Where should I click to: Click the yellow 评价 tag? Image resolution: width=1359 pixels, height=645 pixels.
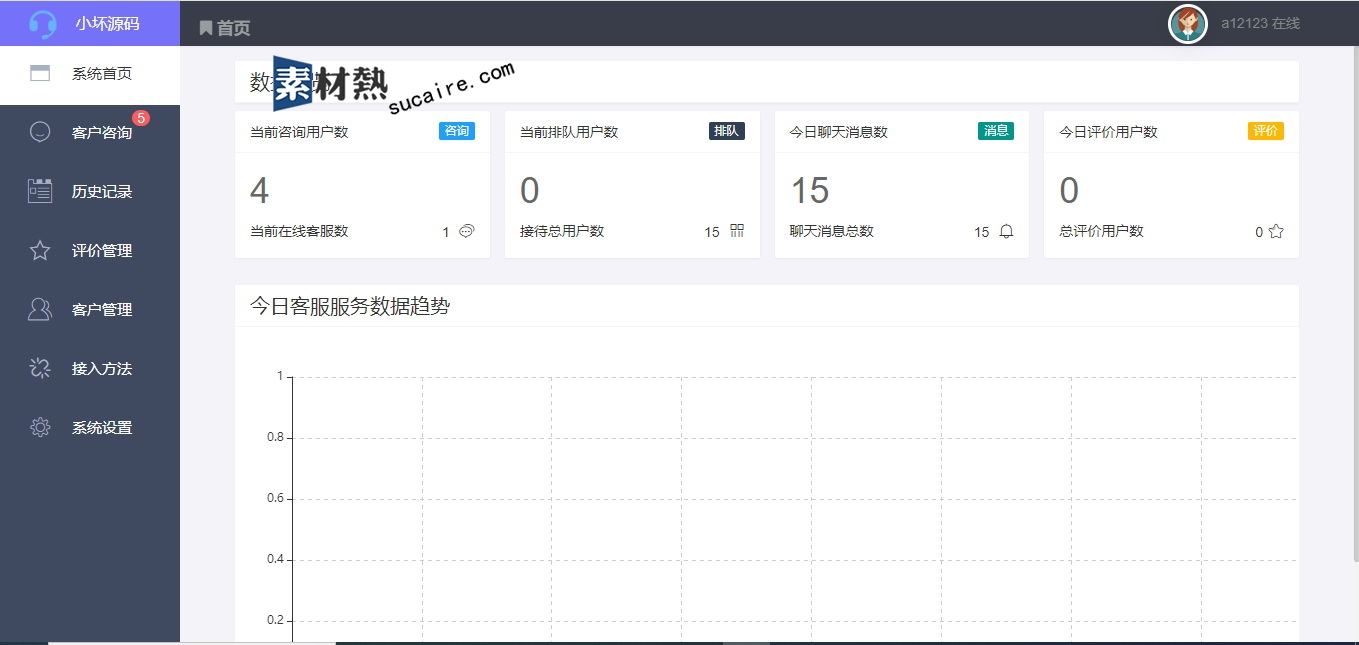pos(1266,131)
